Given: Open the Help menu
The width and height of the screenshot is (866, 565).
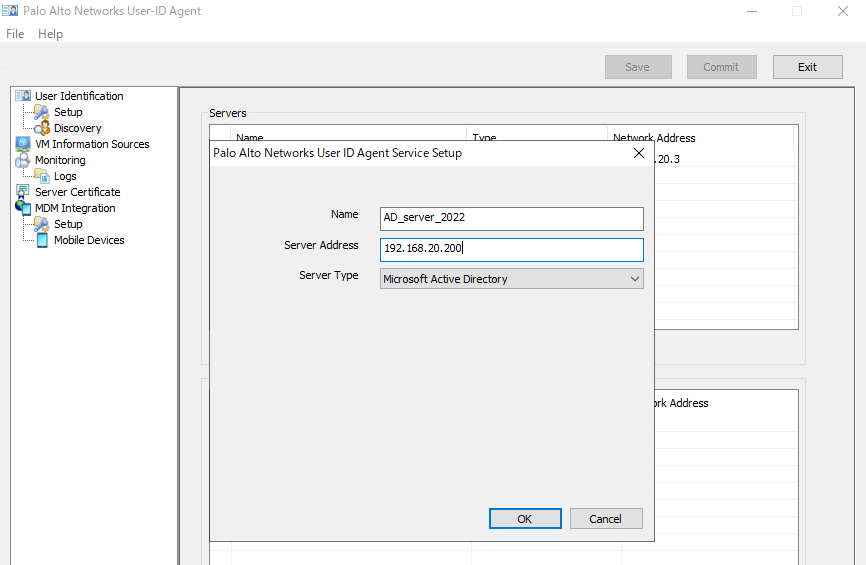Looking at the screenshot, I should (50, 34).
